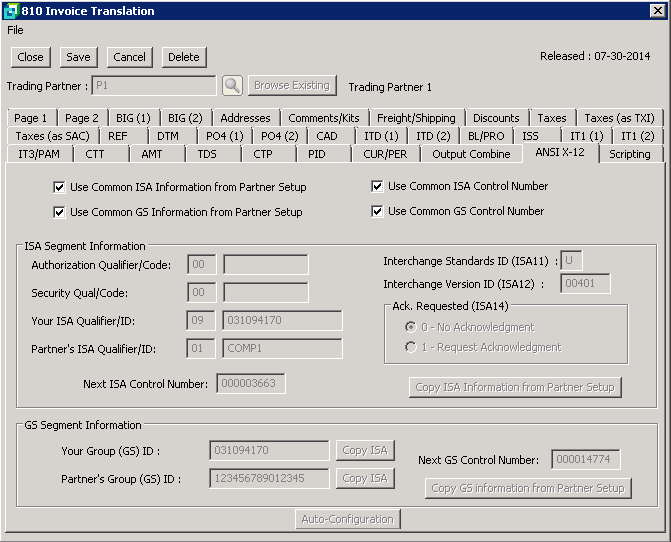Close the 810 Invoice Translation window

(x=657, y=11)
